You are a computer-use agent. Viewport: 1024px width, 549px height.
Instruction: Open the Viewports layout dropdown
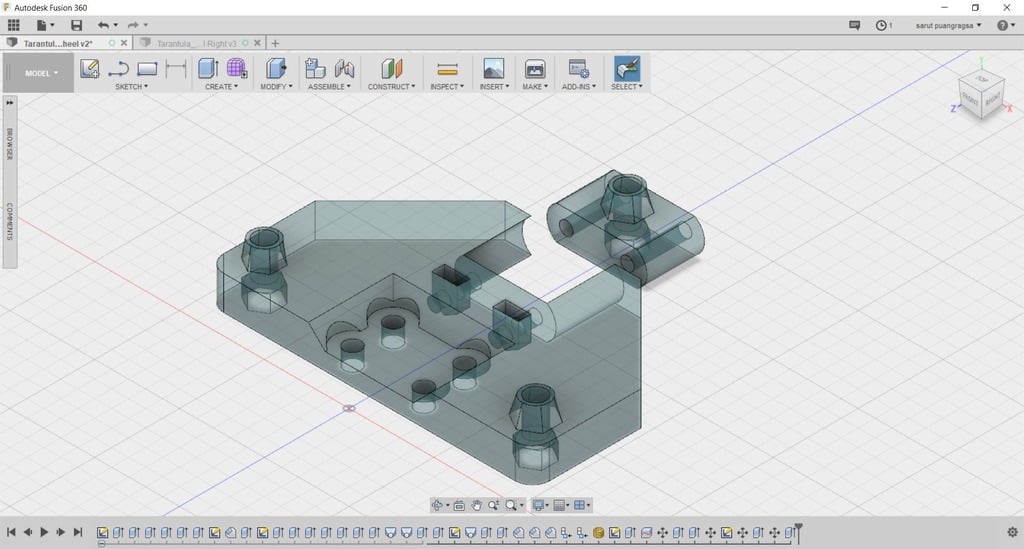(x=581, y=505)
